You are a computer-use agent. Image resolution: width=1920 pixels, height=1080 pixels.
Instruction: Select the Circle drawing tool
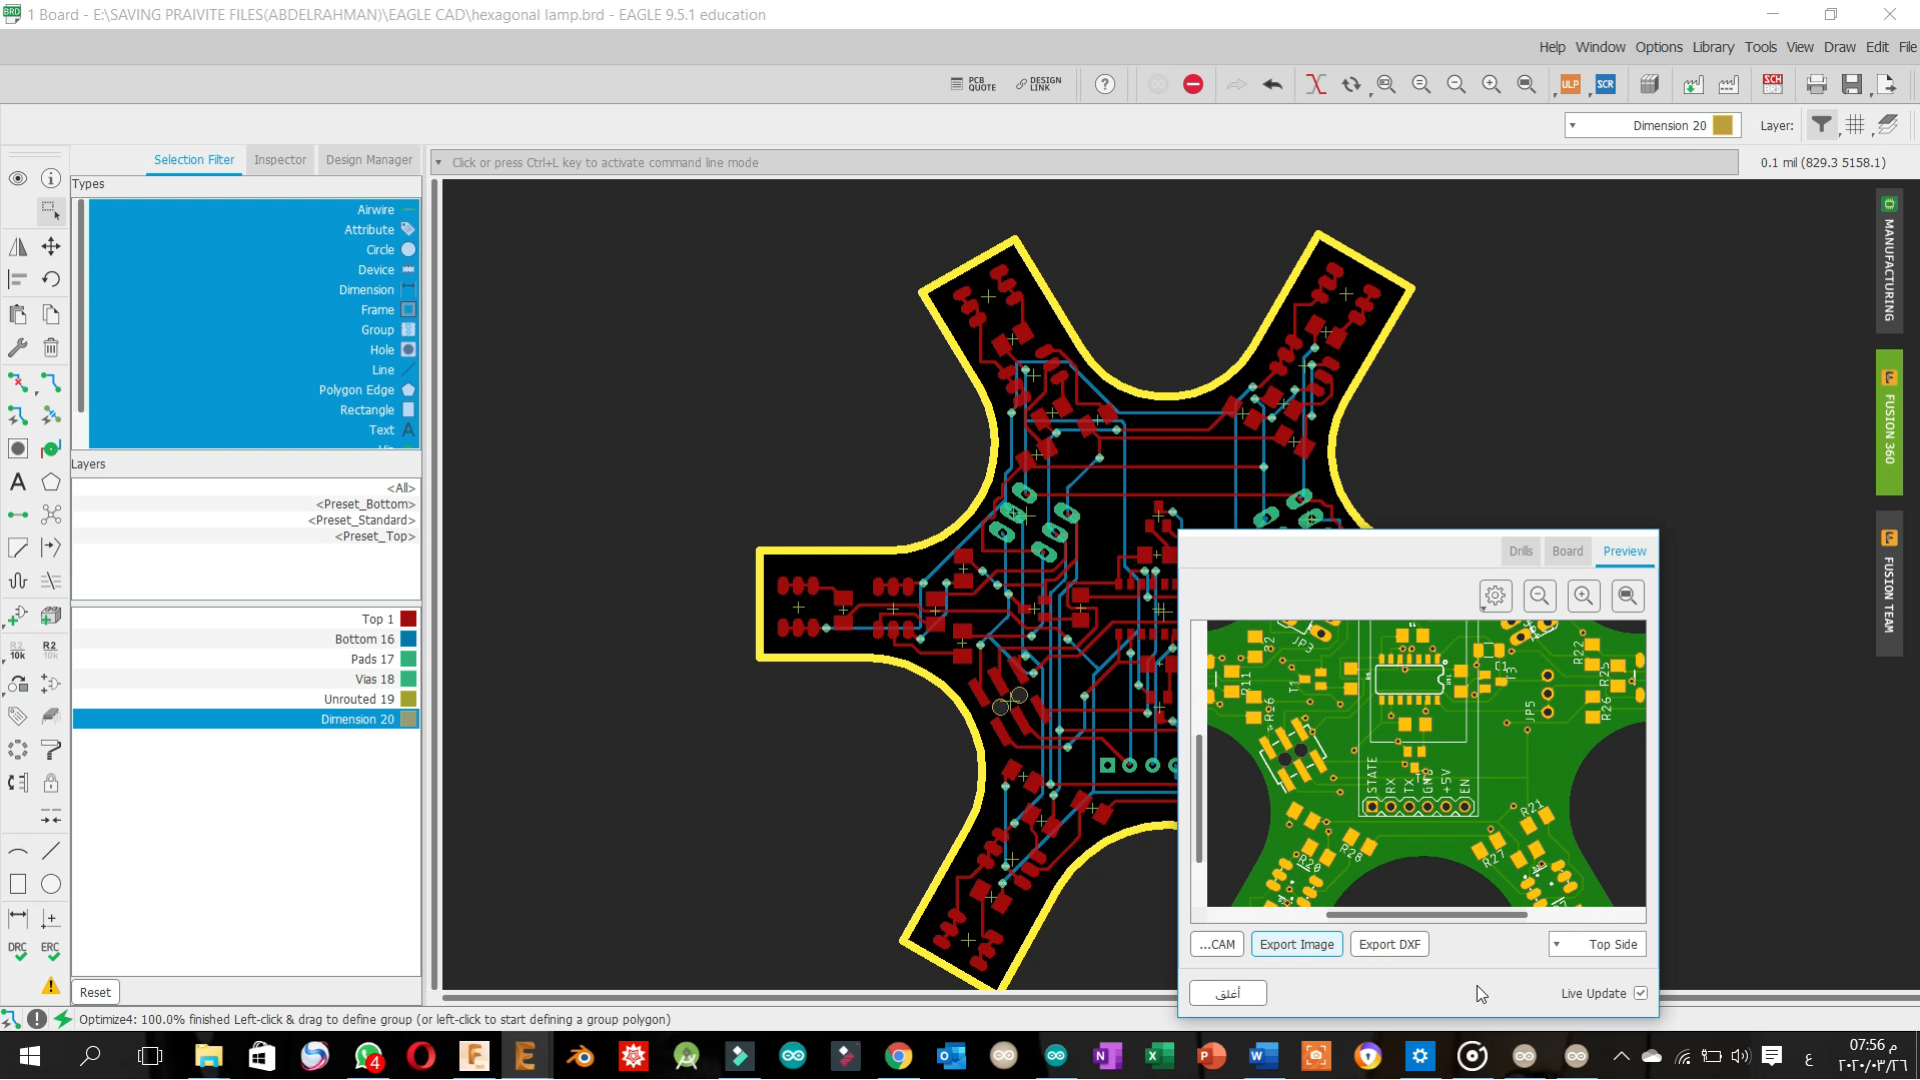pyautogui.click(x=51, y=884)
